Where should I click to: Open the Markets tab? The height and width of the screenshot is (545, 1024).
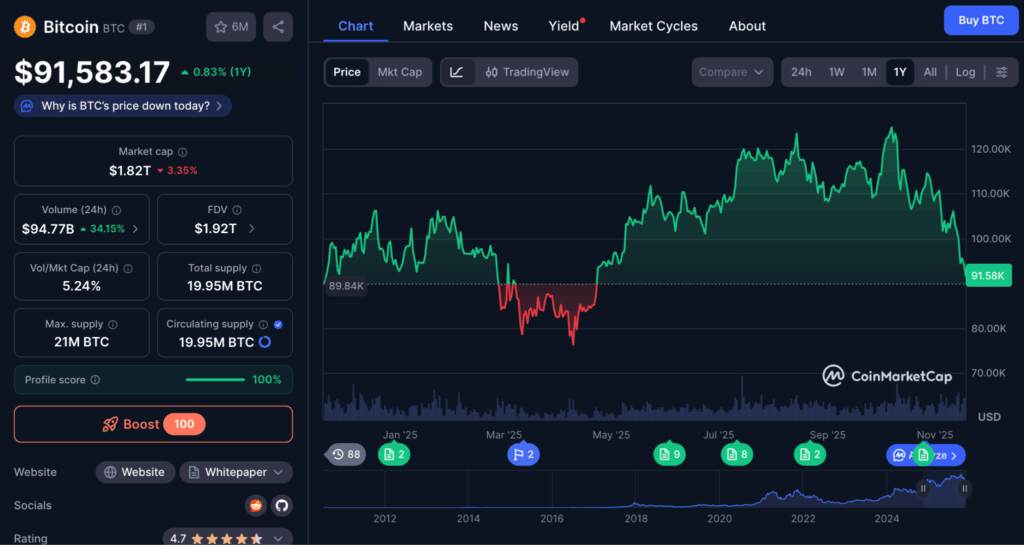428,26
